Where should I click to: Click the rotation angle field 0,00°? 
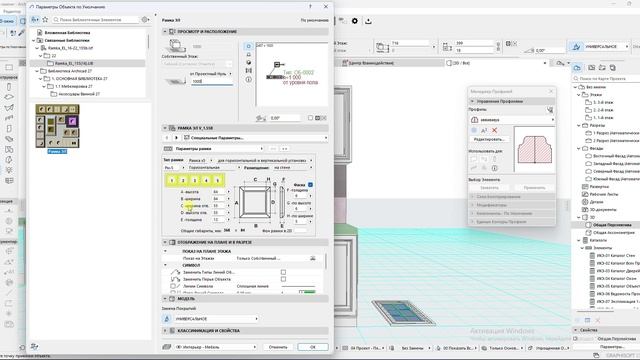click(x=284, y=118)
